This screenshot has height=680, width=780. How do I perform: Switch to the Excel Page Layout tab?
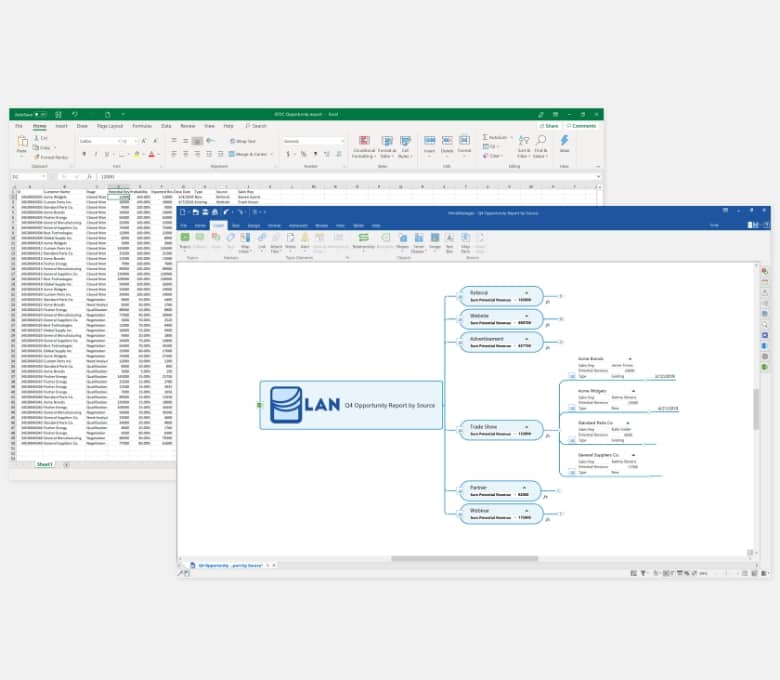[110, 126]
